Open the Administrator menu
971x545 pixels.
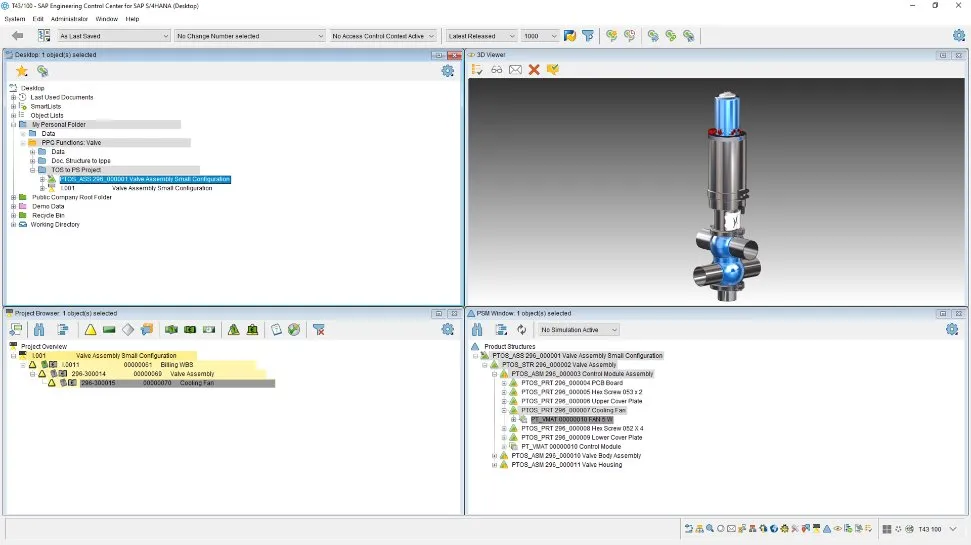(x=69, y=19)
